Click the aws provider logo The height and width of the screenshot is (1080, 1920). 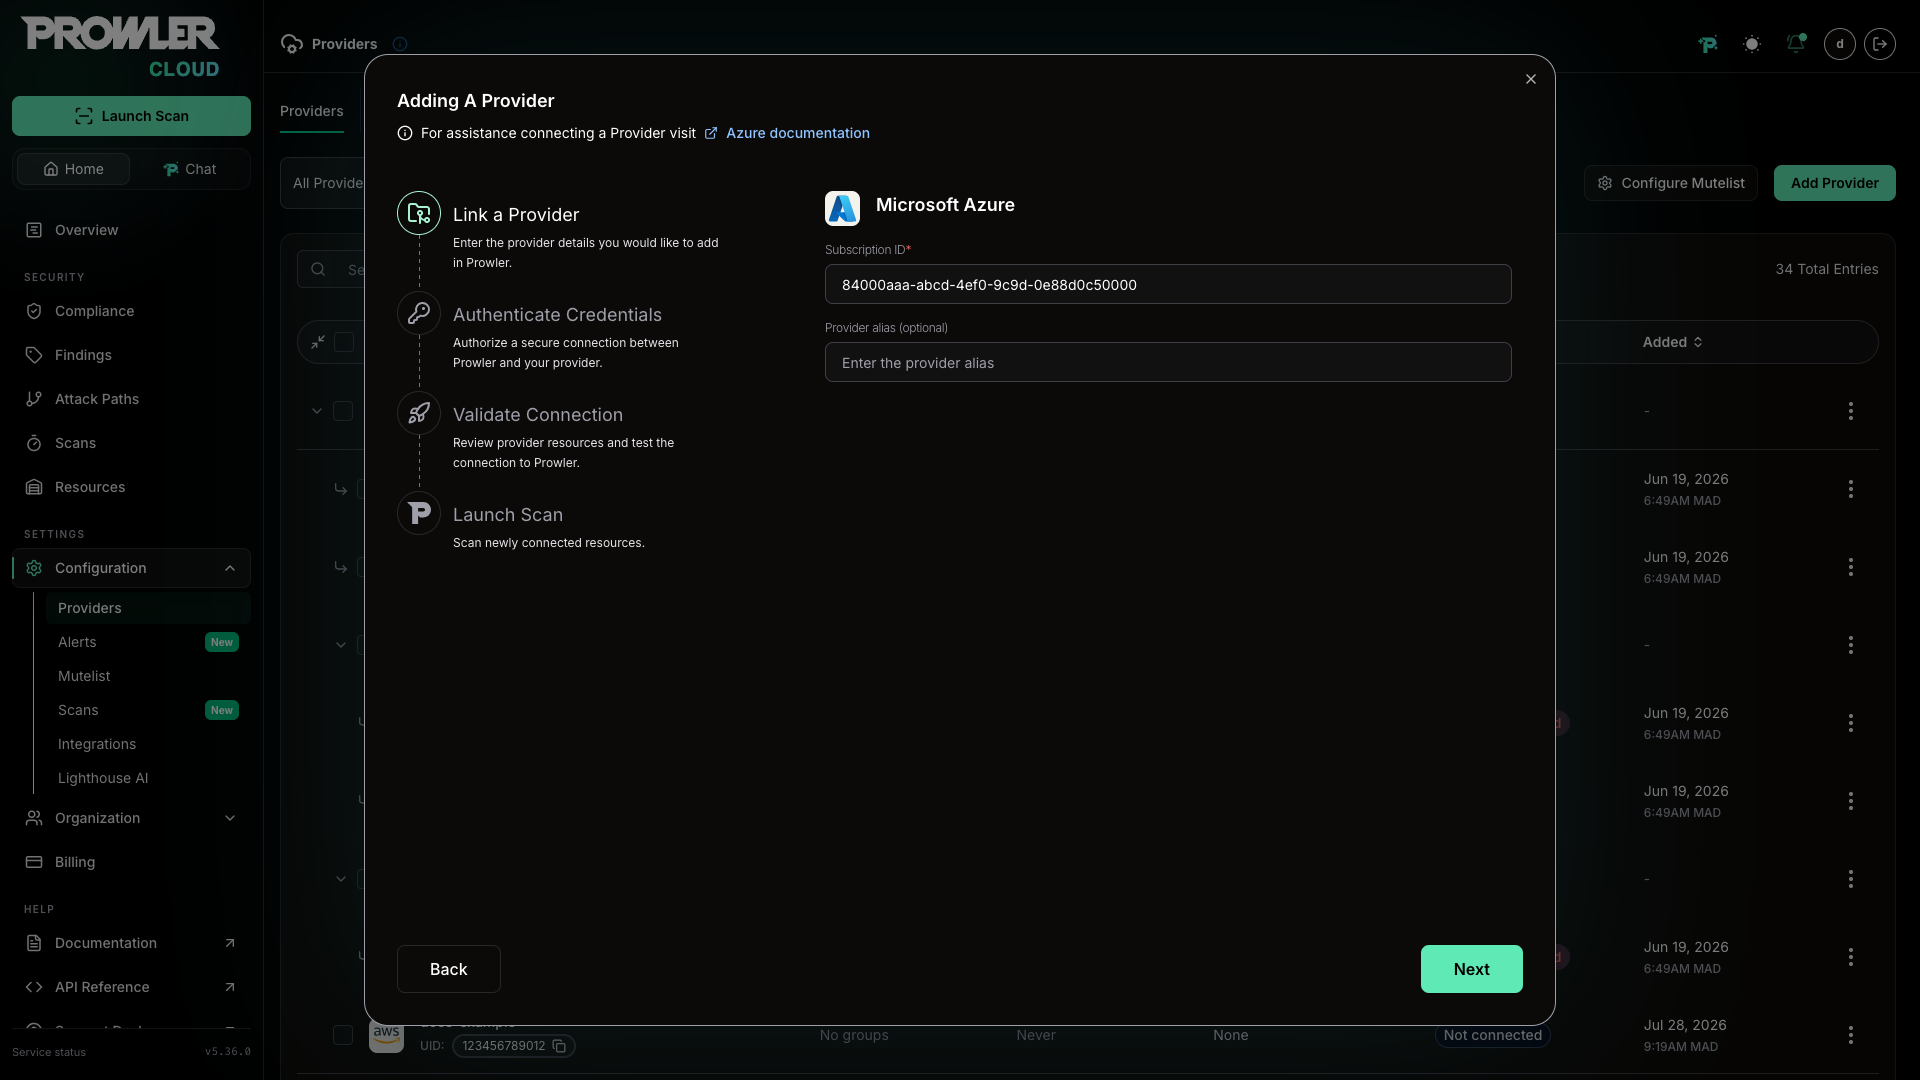click(387, 1035)
